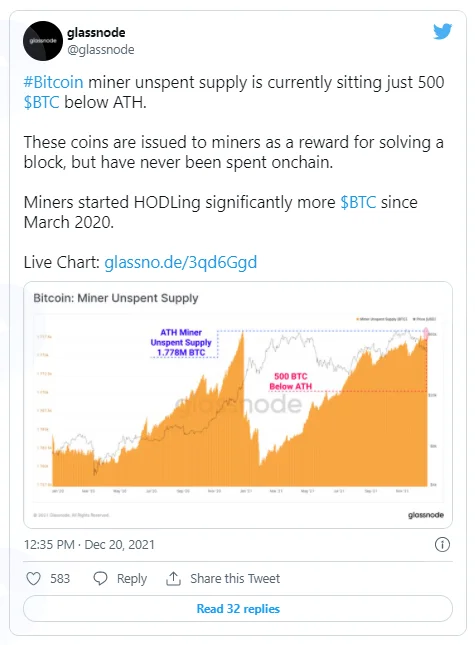This screenshot has width=475, height=645.
Task: Open the glassnode profile avatar
Action: [43, 41]
